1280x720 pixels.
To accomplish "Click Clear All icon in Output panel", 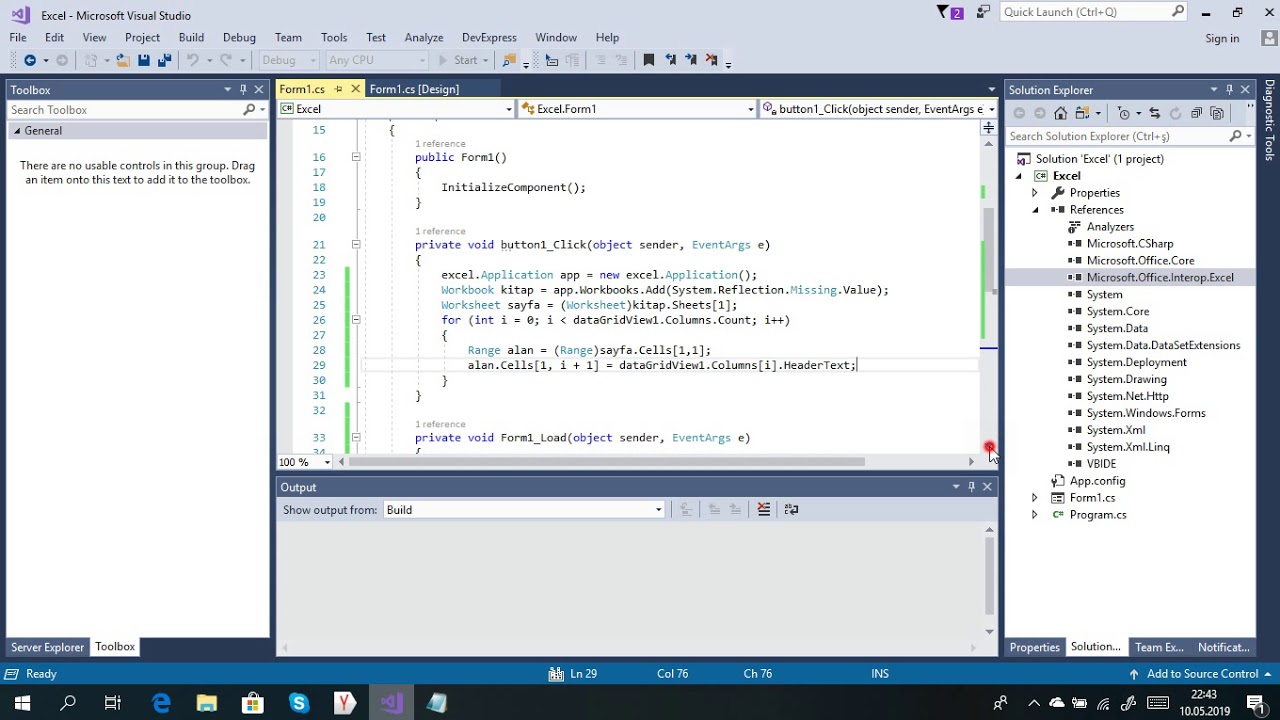I will coord(764,509).
